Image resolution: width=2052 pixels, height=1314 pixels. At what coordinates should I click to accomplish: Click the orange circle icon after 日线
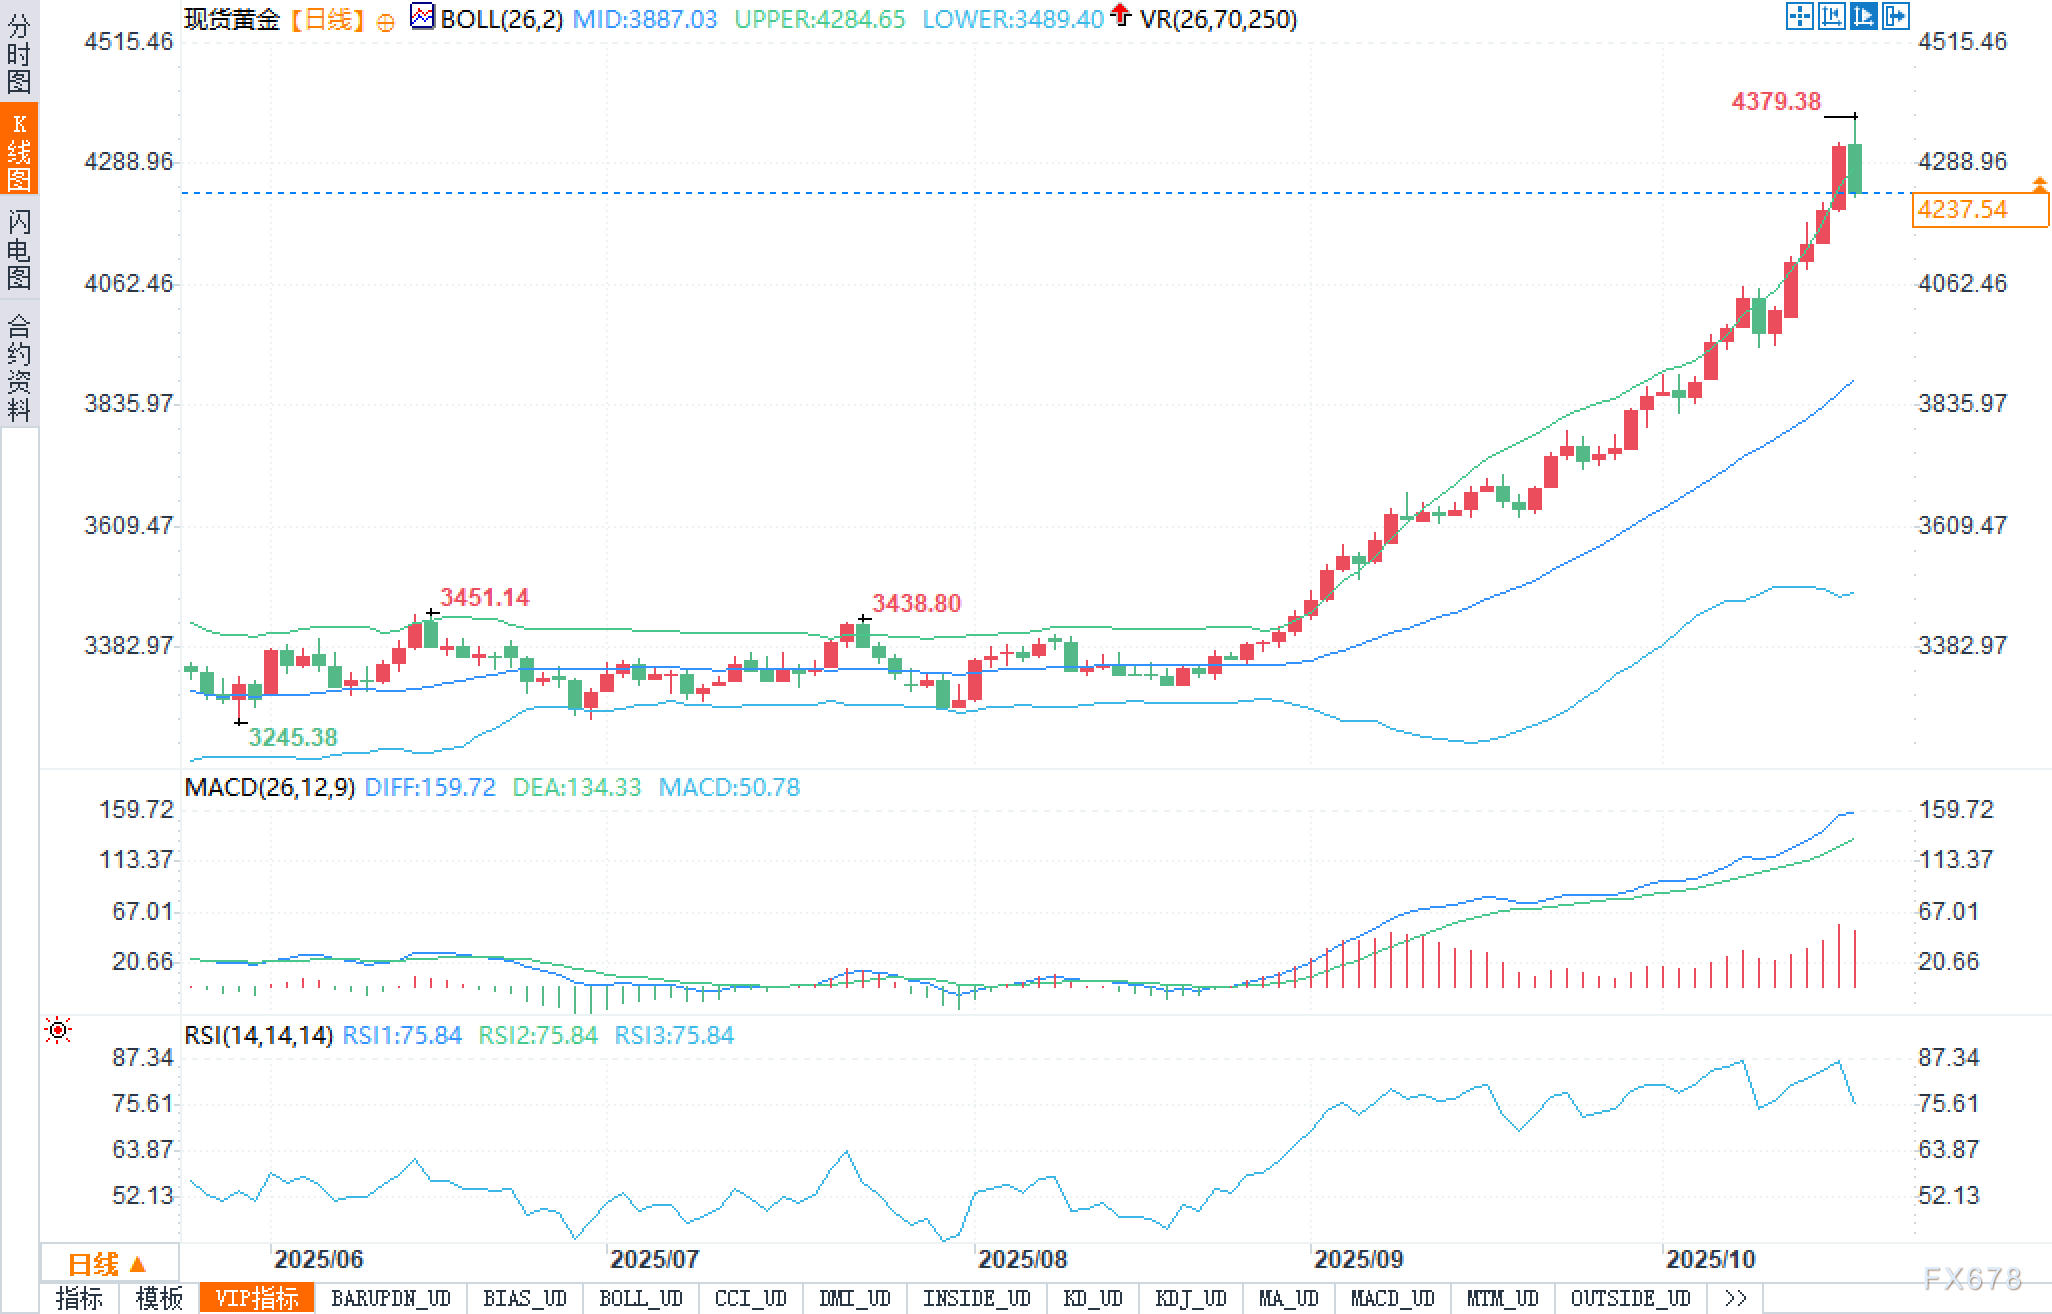click(x=385, y=22)
